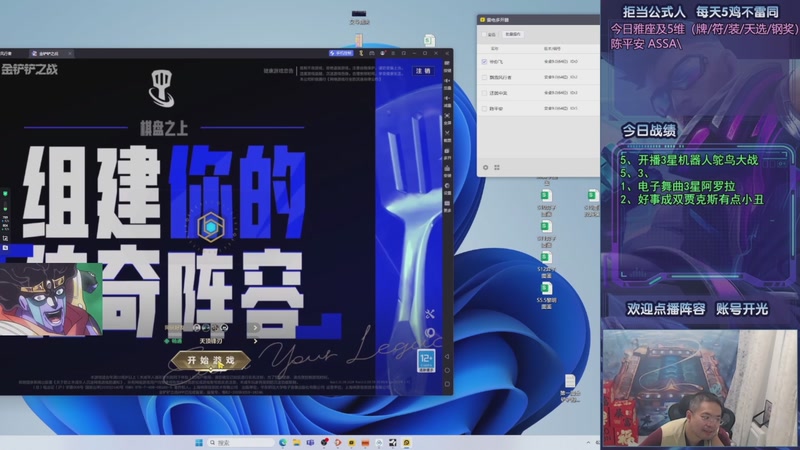800x450 pixels.
Task: Click the taskbar search box
Action: (x=241, y=442)
